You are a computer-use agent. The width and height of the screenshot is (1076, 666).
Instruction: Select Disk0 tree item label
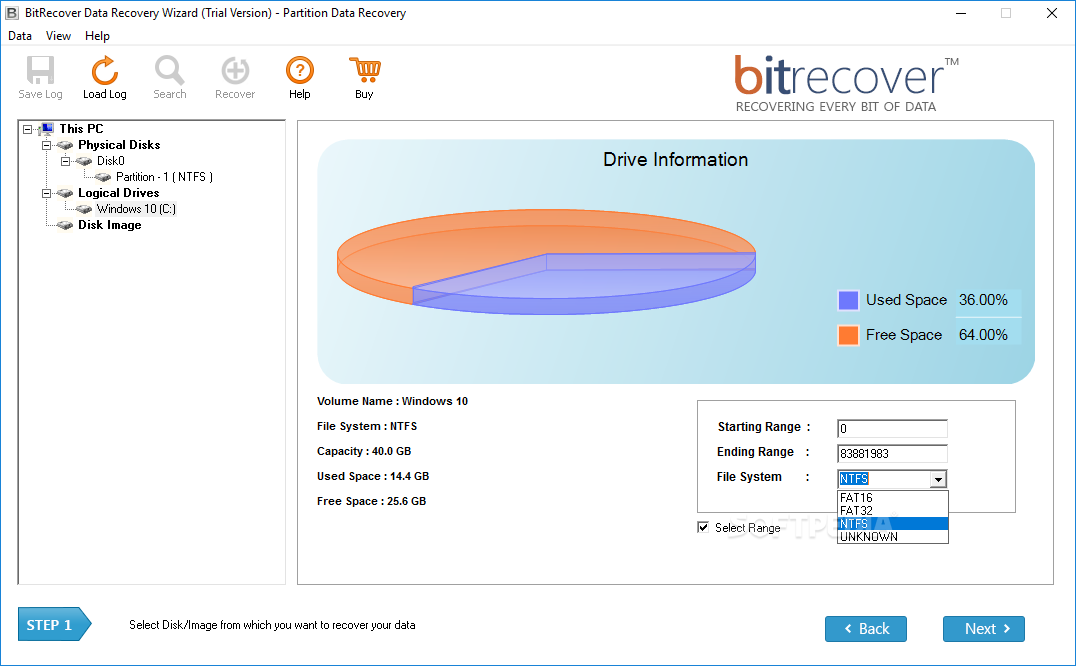[110, 161]
